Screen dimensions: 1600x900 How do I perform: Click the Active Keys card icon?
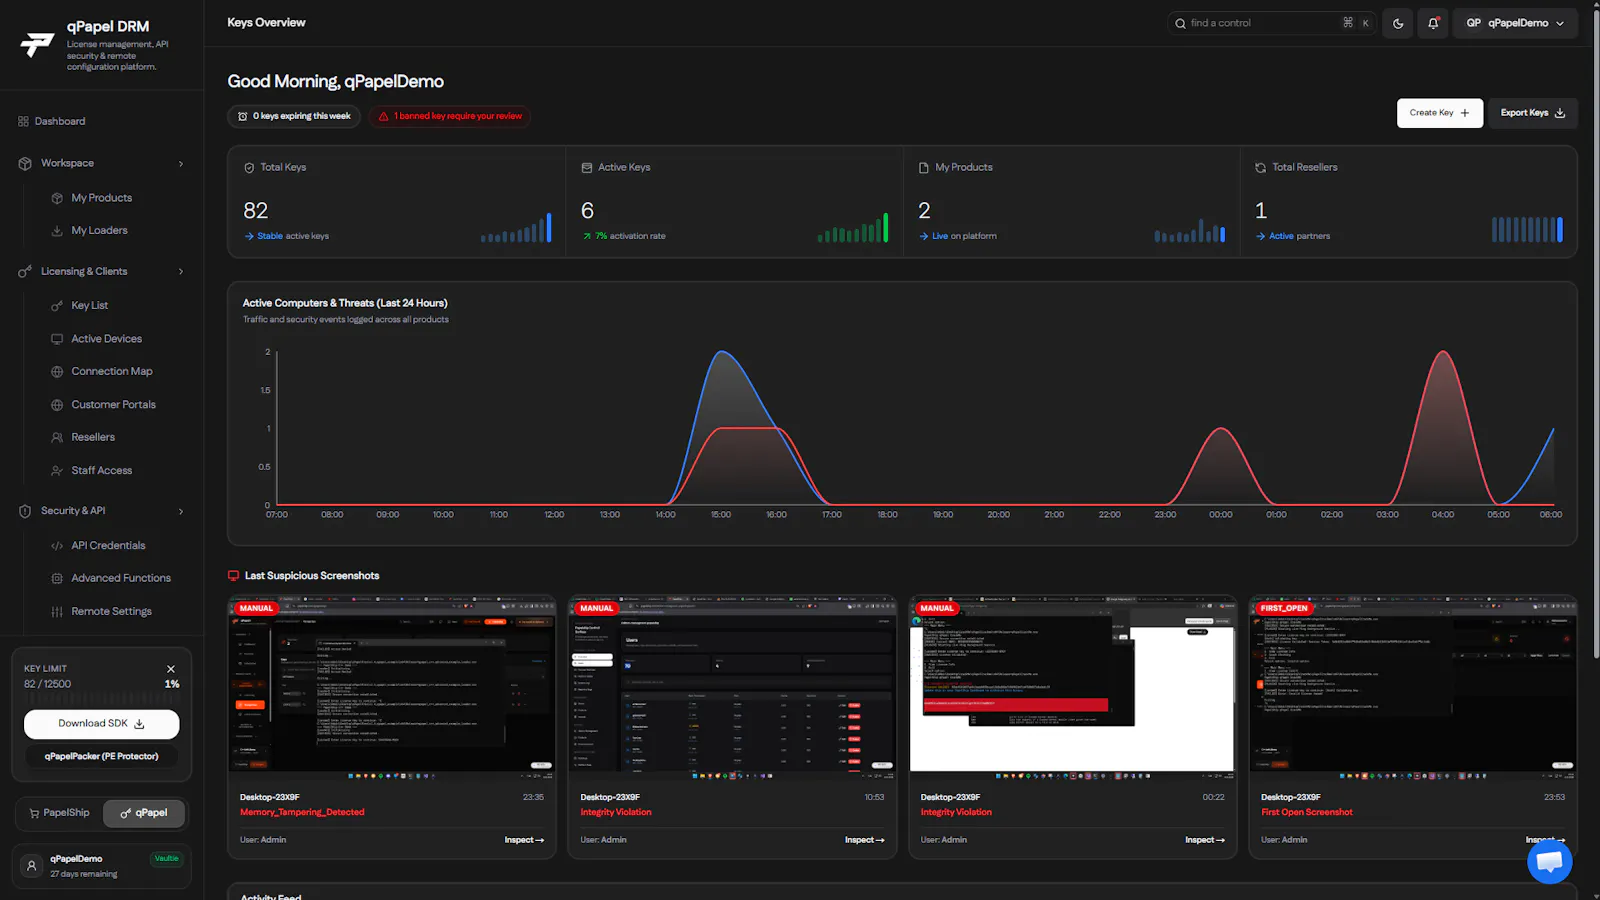click(x=587, y=168)
